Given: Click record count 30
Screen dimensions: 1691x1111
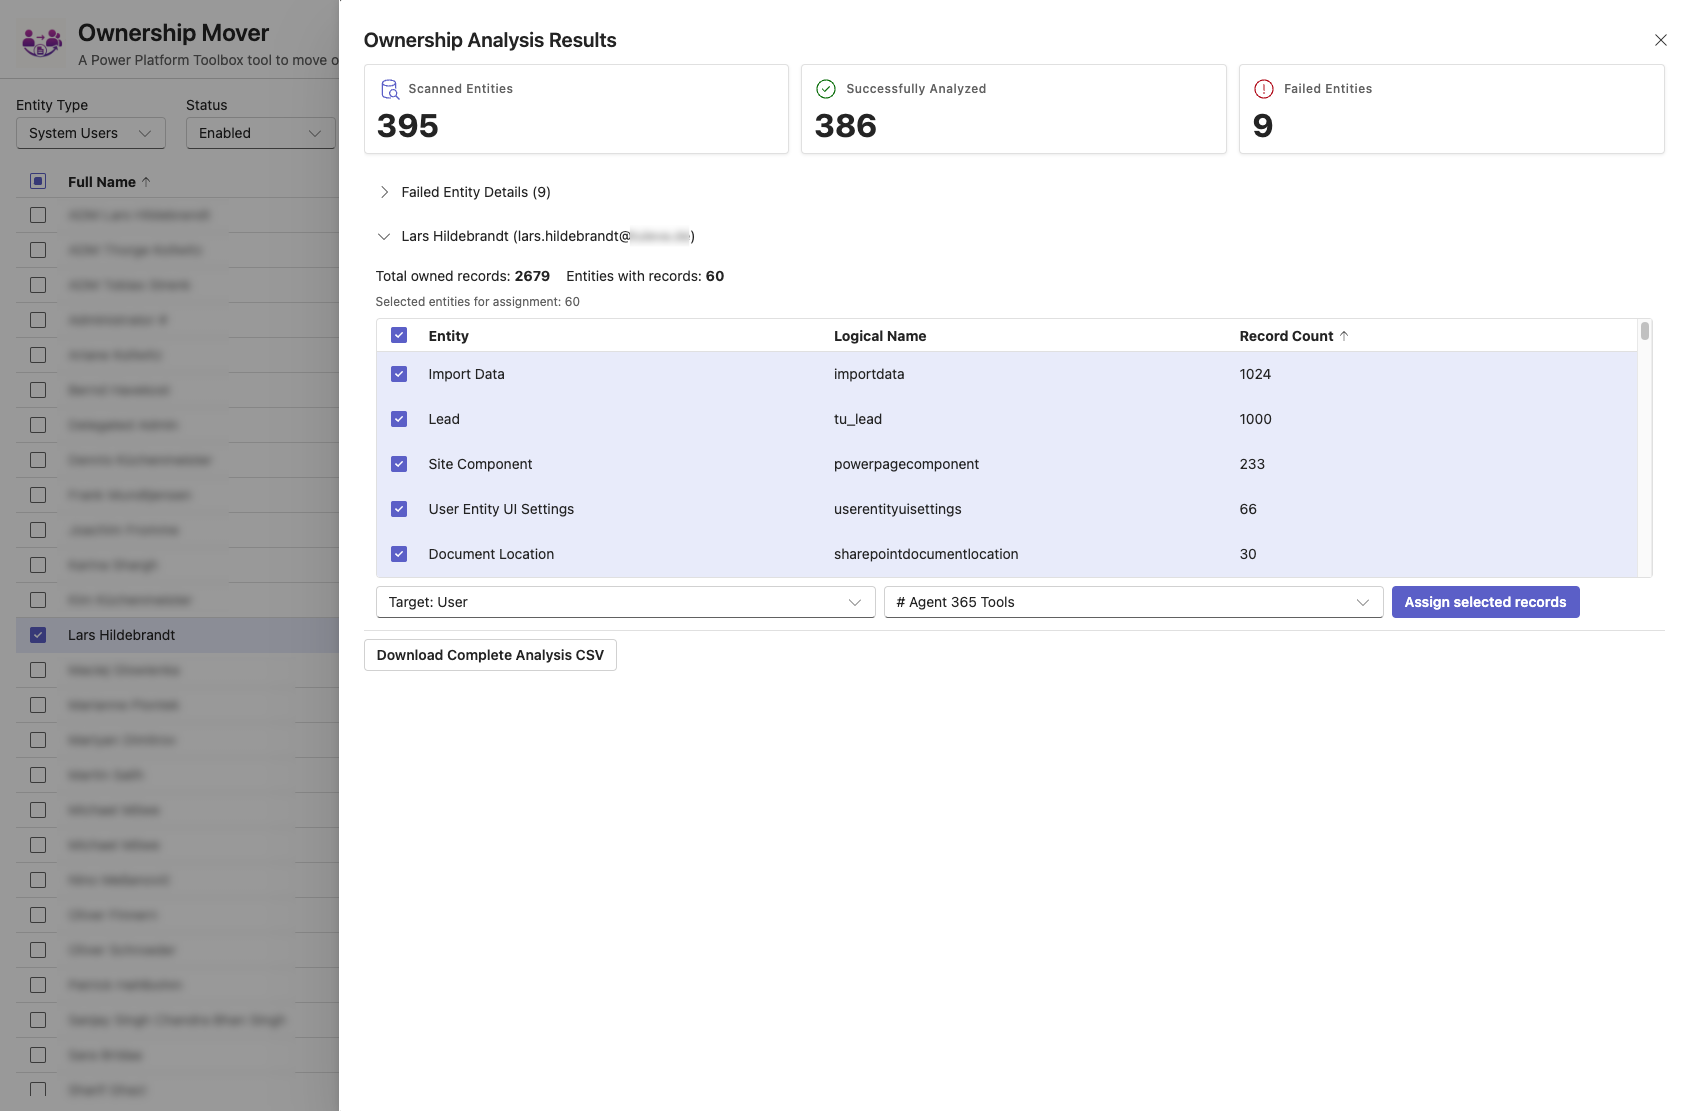Looking at the screenshot, I should tap(1248, 554).
